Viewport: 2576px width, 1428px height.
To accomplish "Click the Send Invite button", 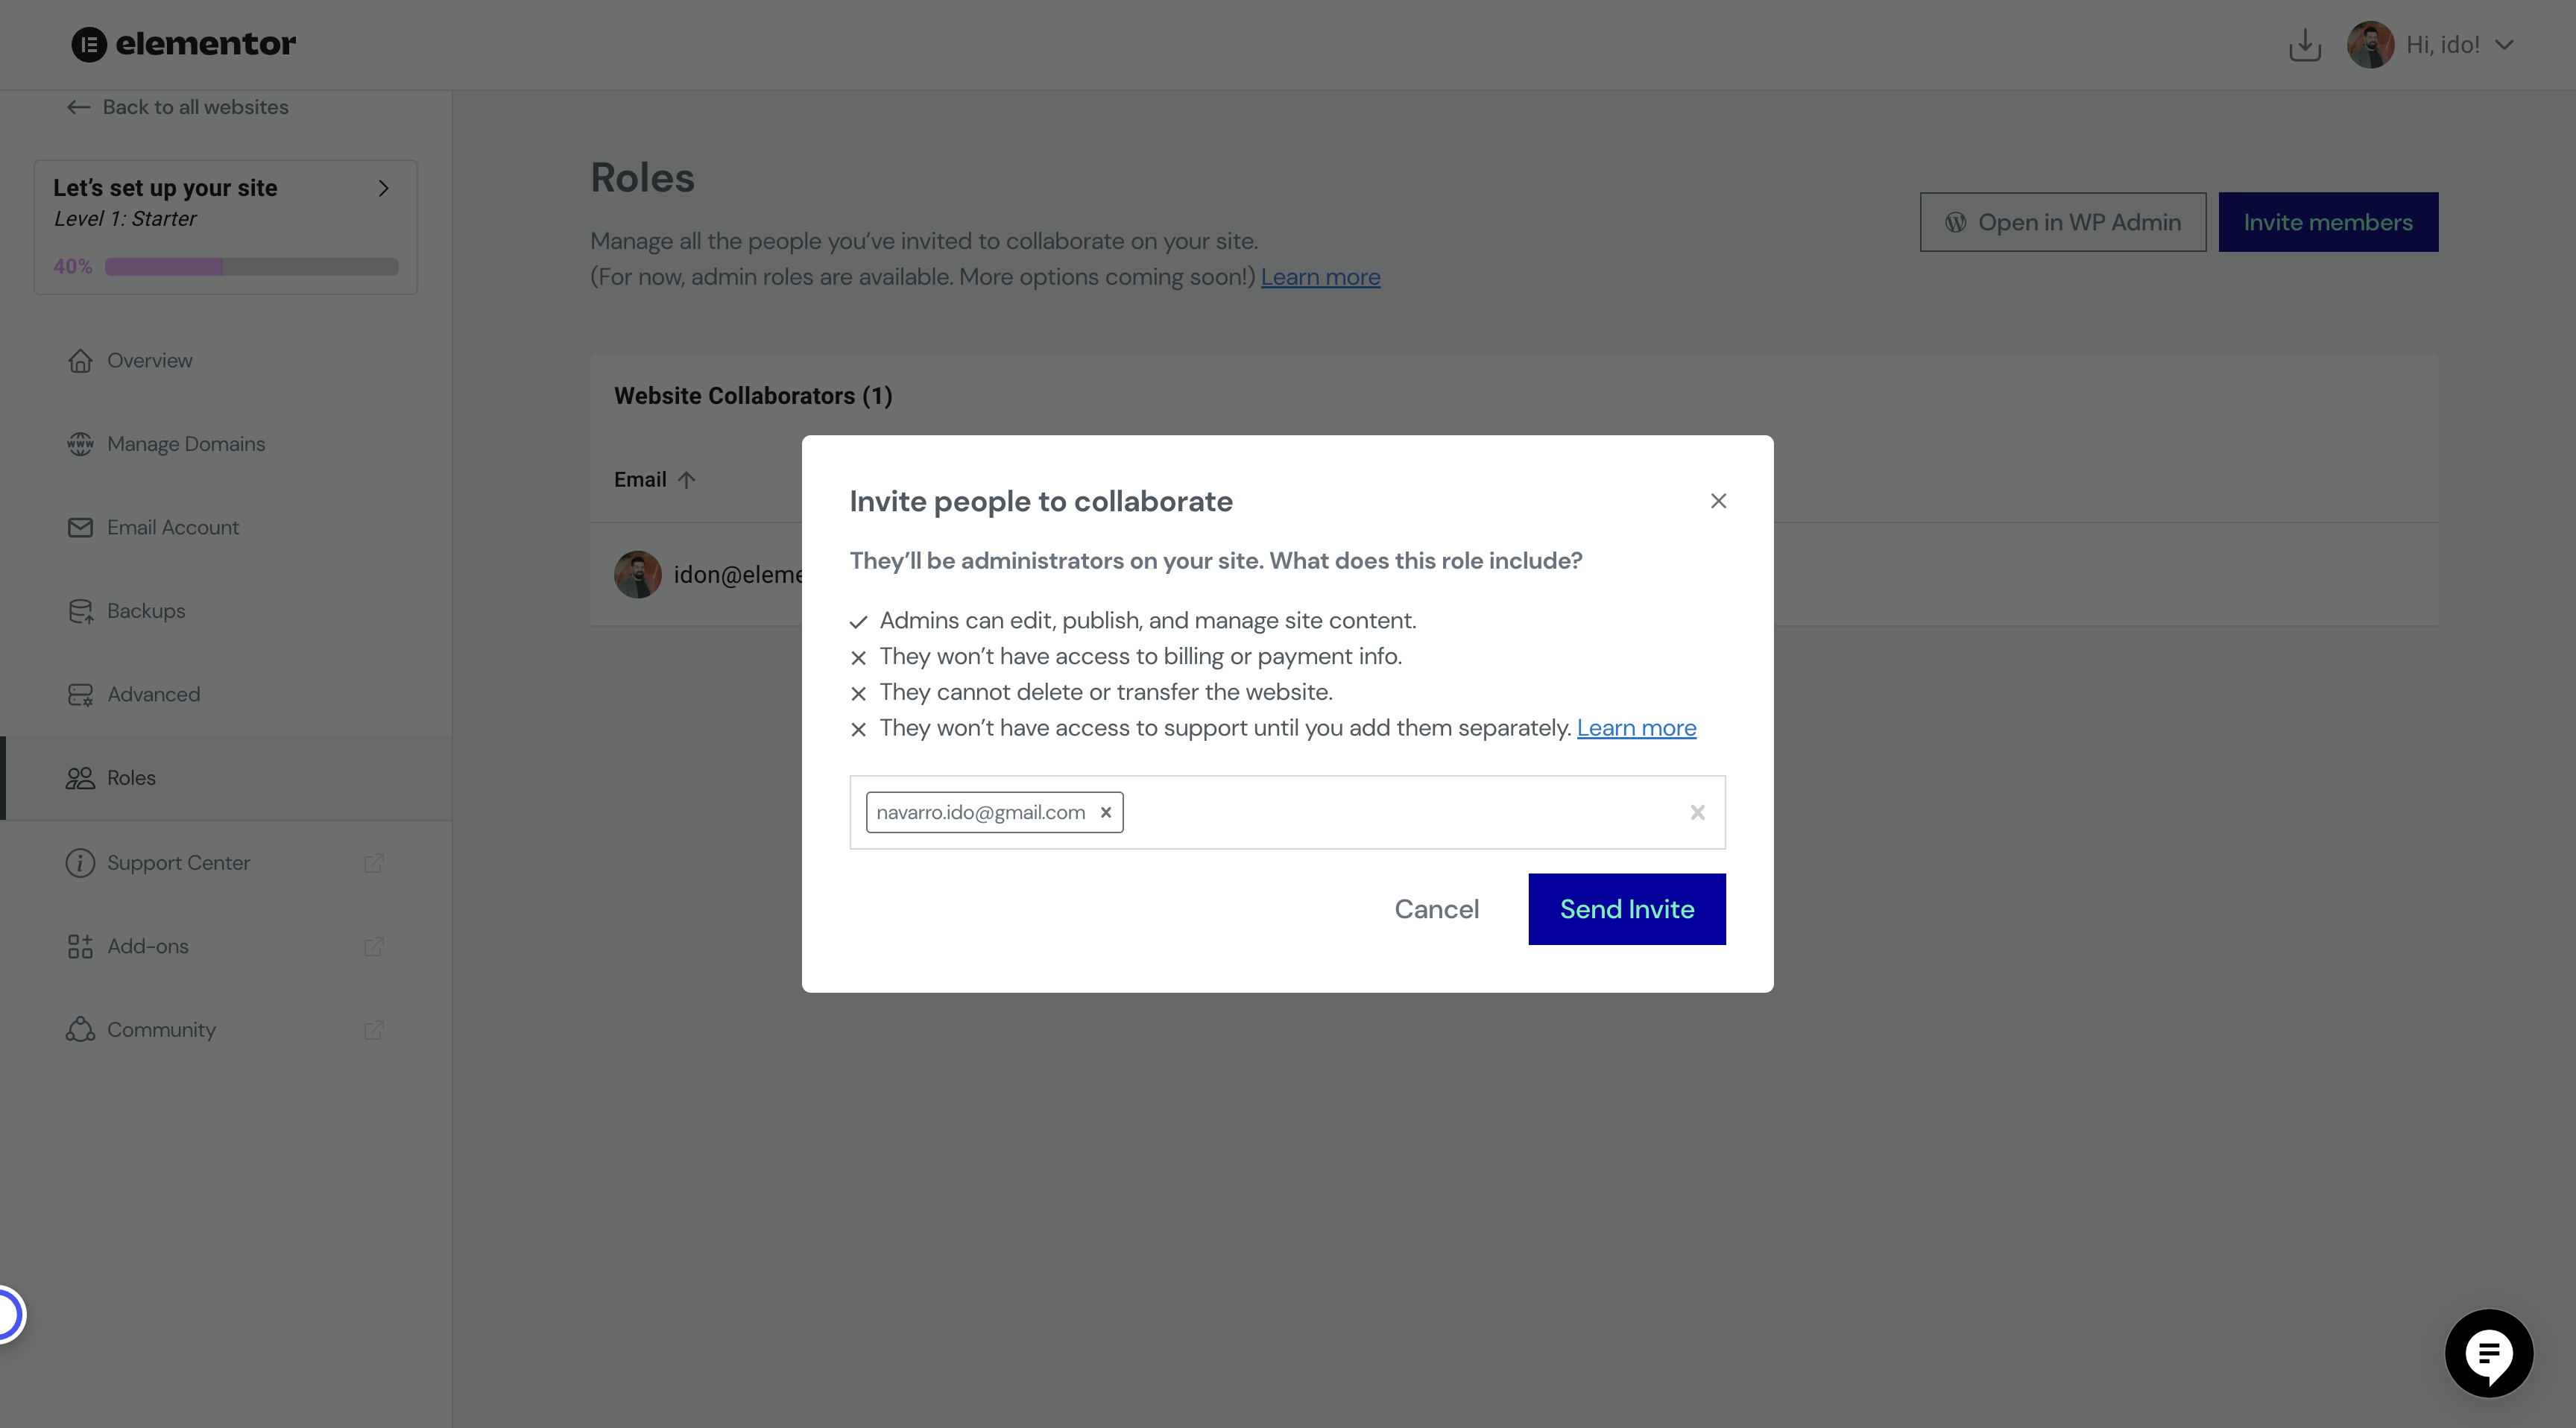I will click(1627, 909).
